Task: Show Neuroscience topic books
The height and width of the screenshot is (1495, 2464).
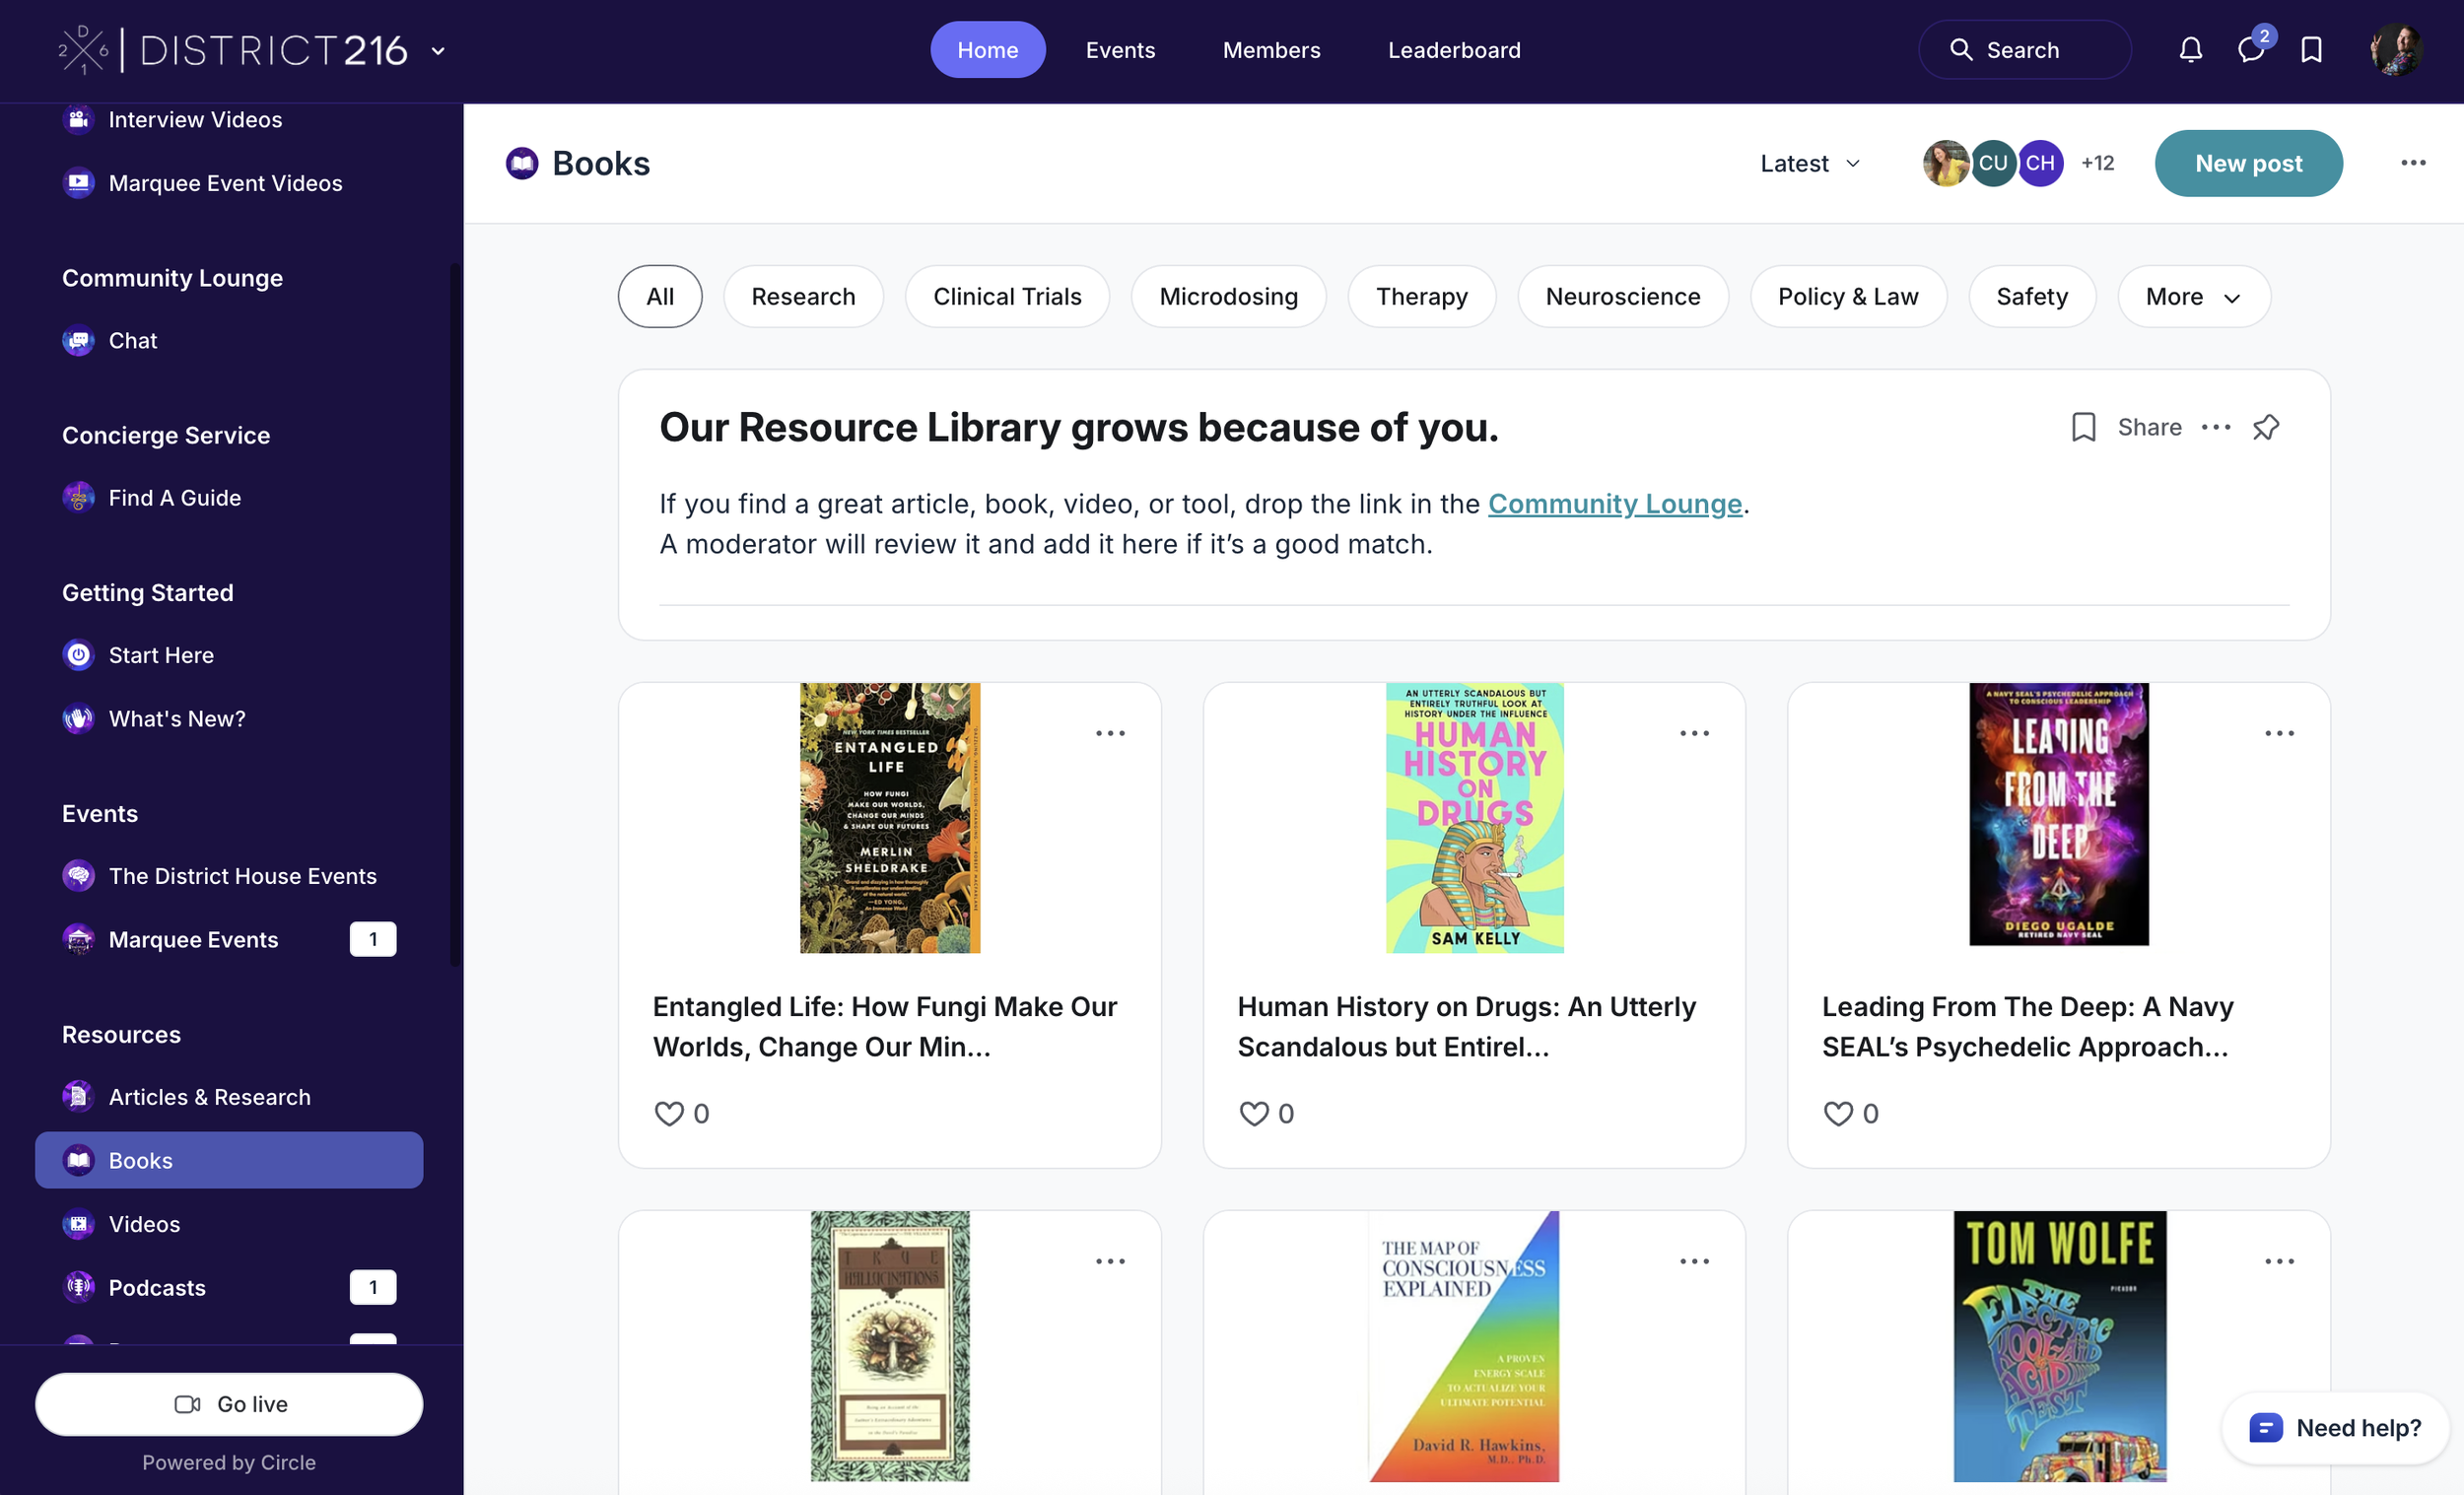Action: tap(1622, 296)
